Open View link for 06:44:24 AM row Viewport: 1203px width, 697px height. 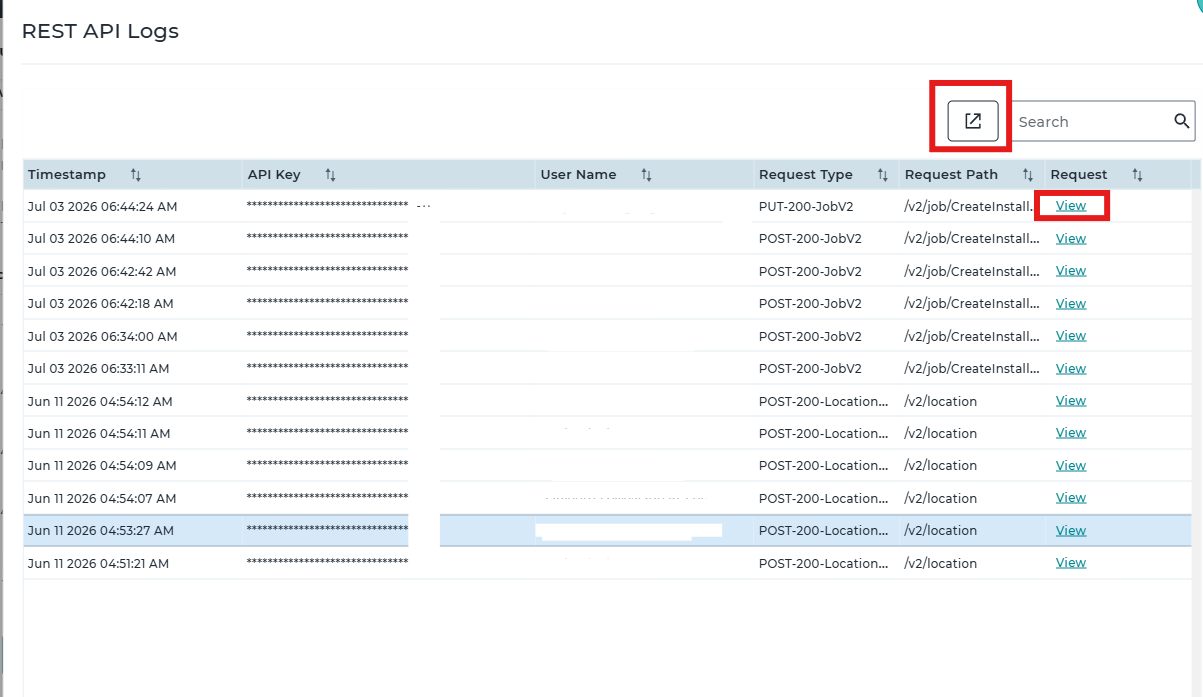coord(1071,206)
